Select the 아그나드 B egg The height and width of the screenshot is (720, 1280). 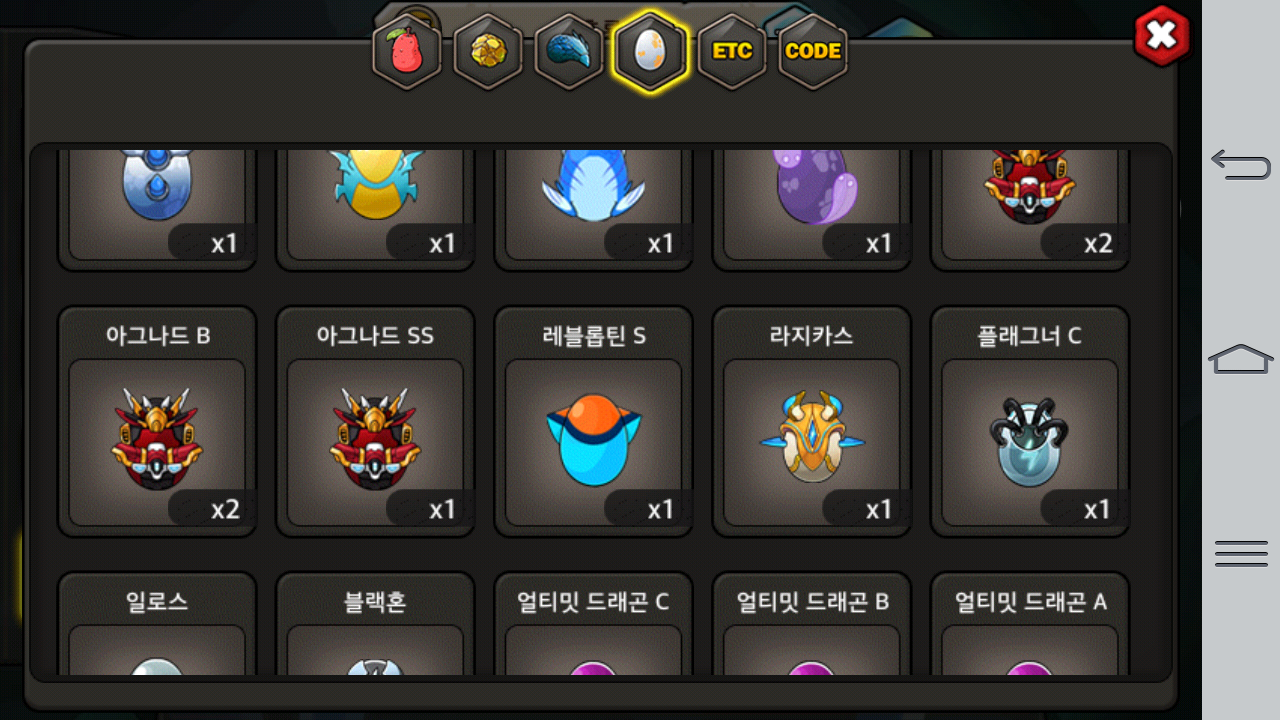(x=157, y=422)
